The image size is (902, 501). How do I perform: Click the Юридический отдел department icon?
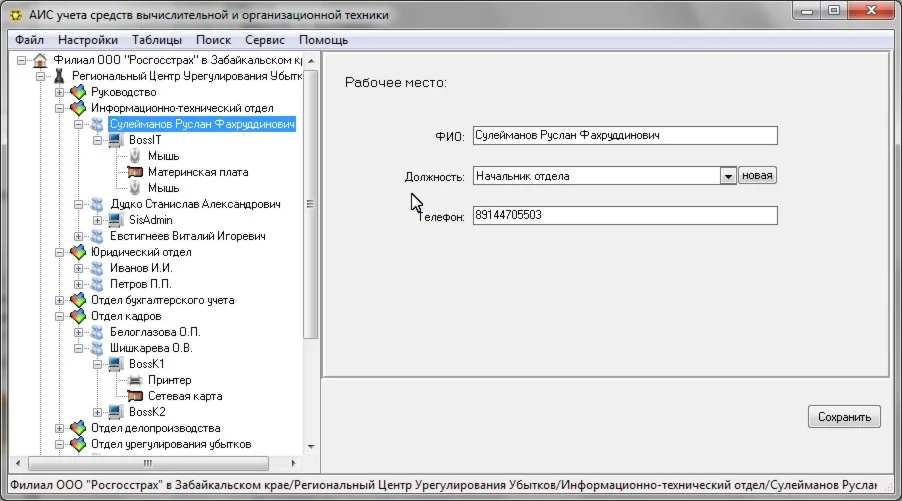coord(78,252)
